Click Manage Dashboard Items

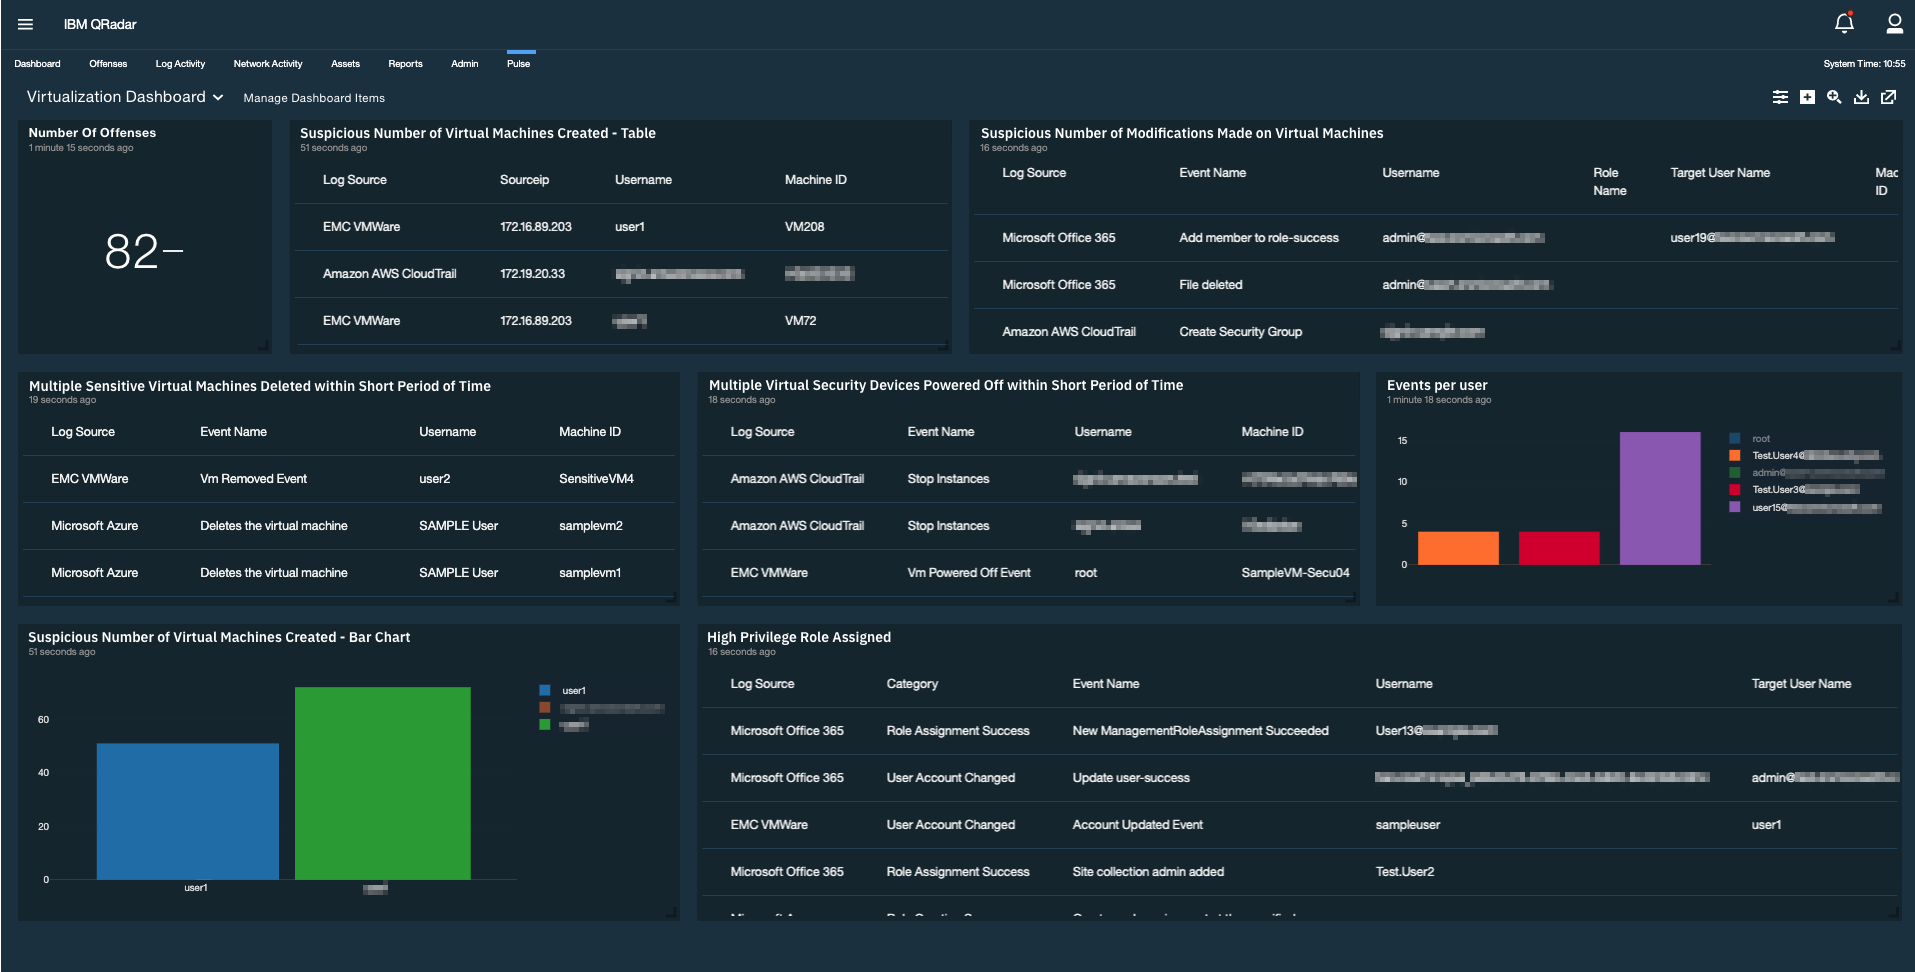tap(313, 97)
